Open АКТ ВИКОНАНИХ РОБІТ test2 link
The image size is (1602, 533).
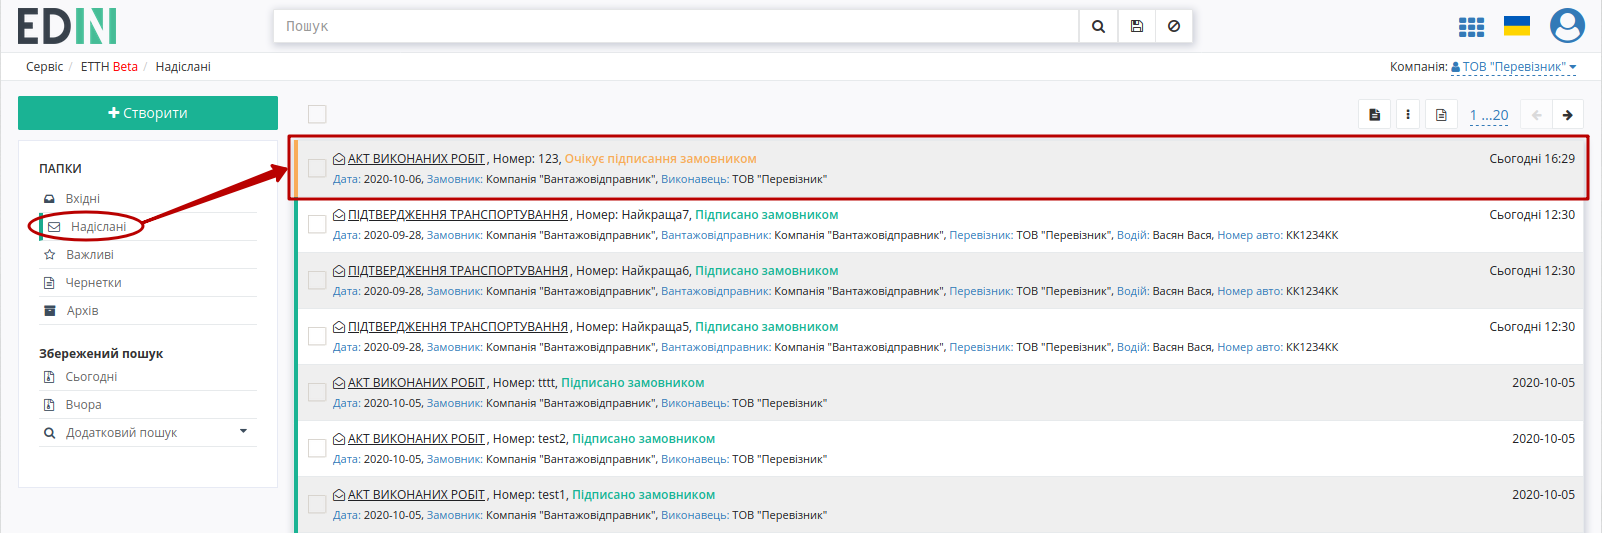point(417,439)
